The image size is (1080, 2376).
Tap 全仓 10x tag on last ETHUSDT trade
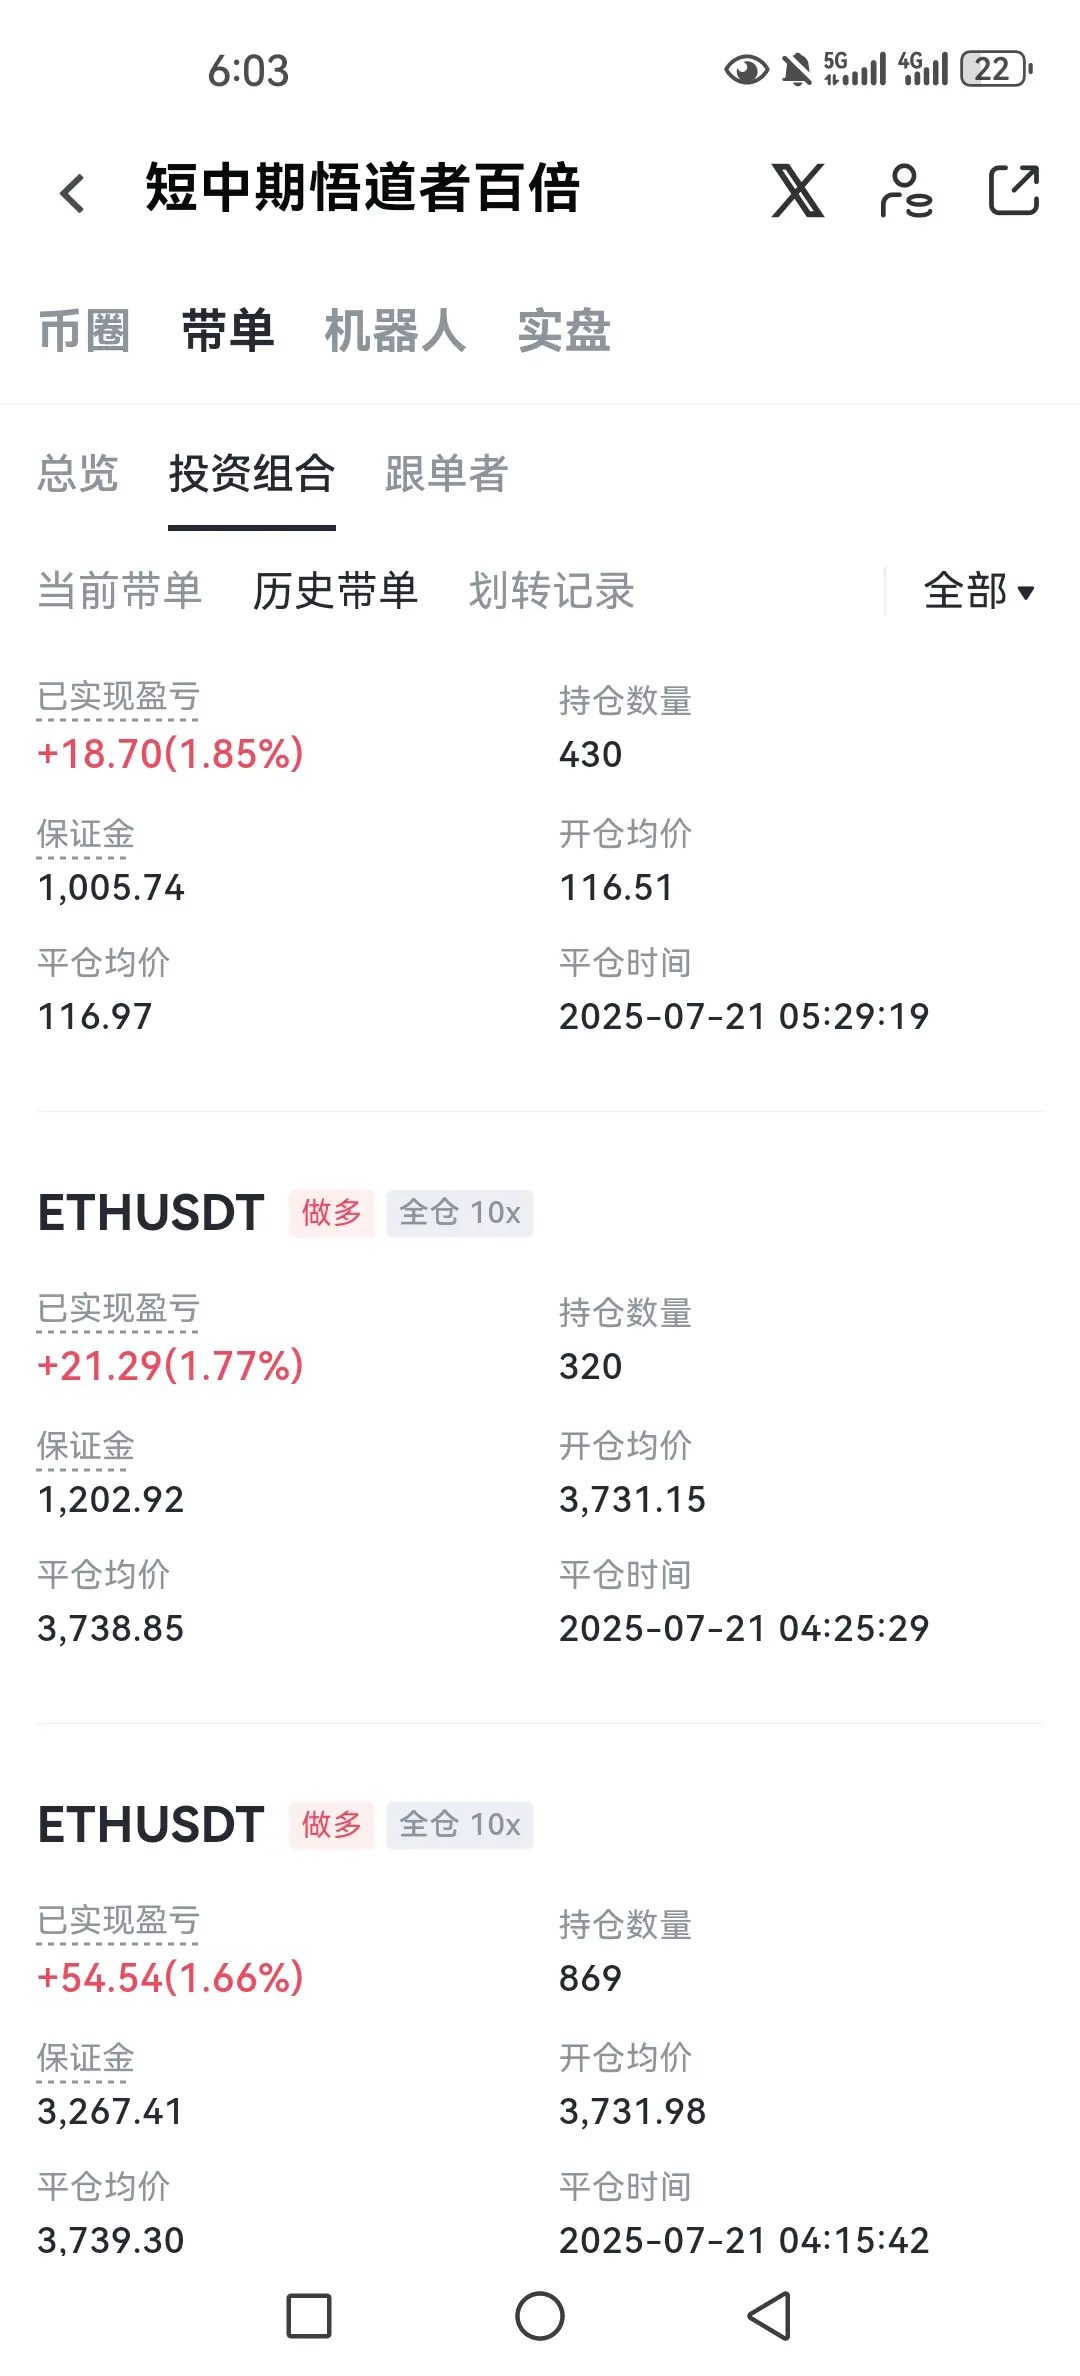point(460,1825)
